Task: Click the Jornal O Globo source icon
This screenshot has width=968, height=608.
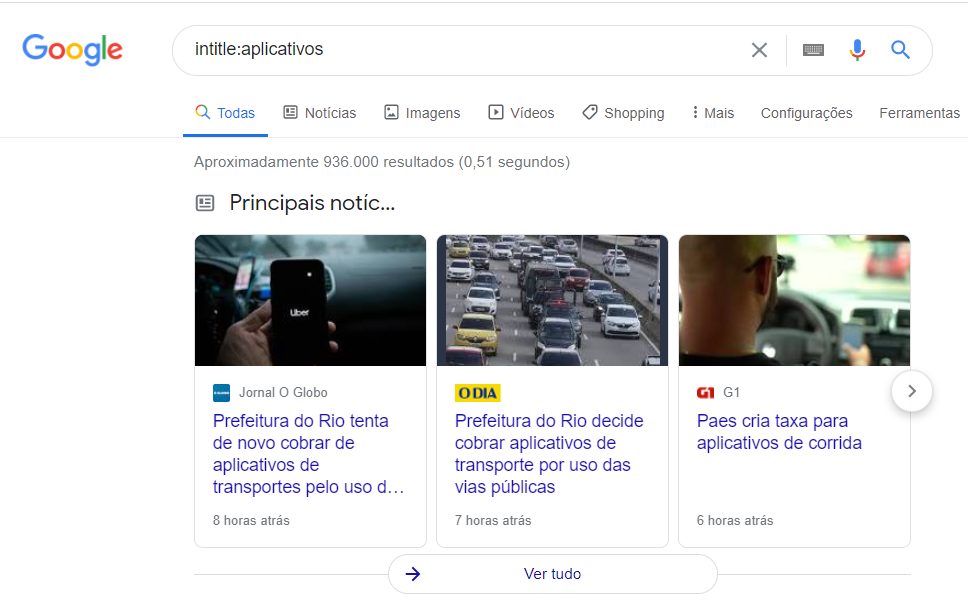Action: pyautogui.click(x=222, y=393)
